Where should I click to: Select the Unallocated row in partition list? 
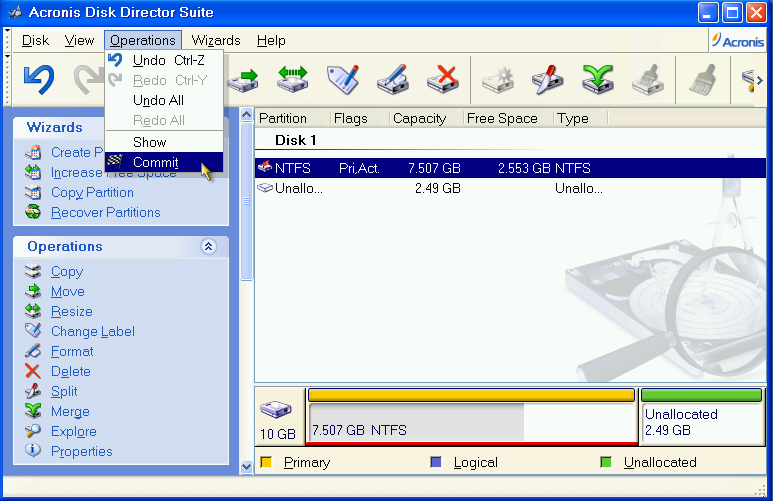pyautogui.click(x=510, y=188)
